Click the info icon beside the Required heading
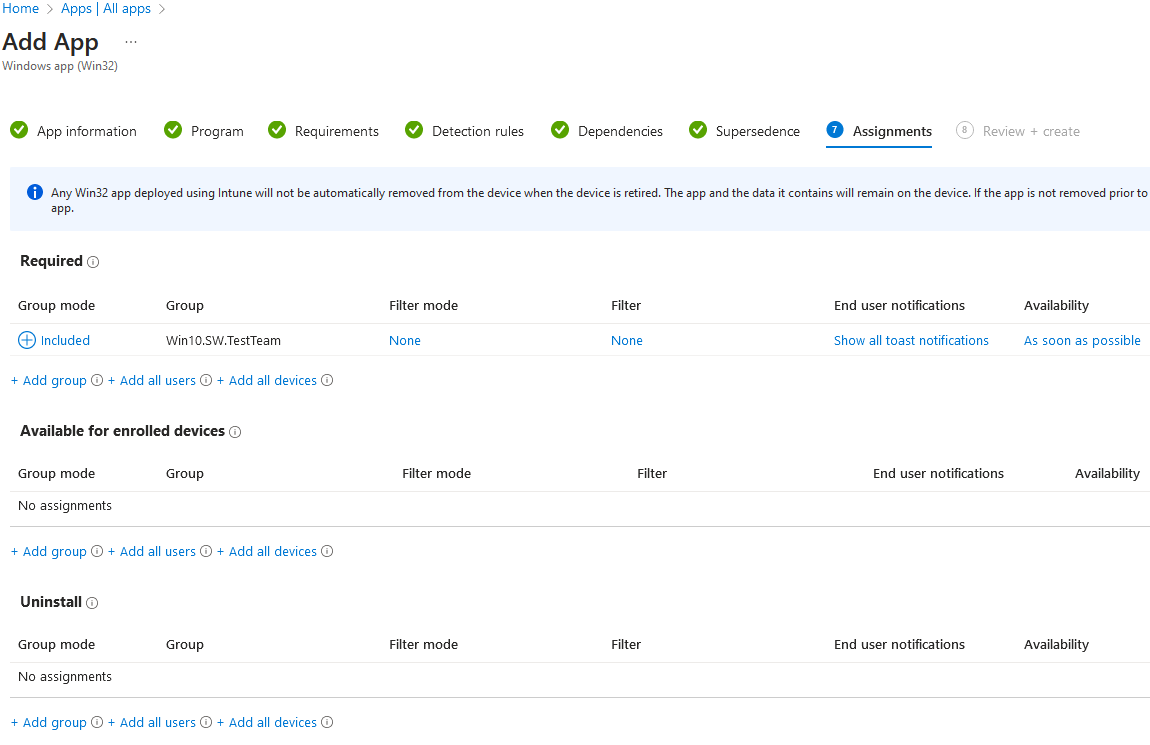This screenshot has height=745, width=1150. tap(93, 262)
